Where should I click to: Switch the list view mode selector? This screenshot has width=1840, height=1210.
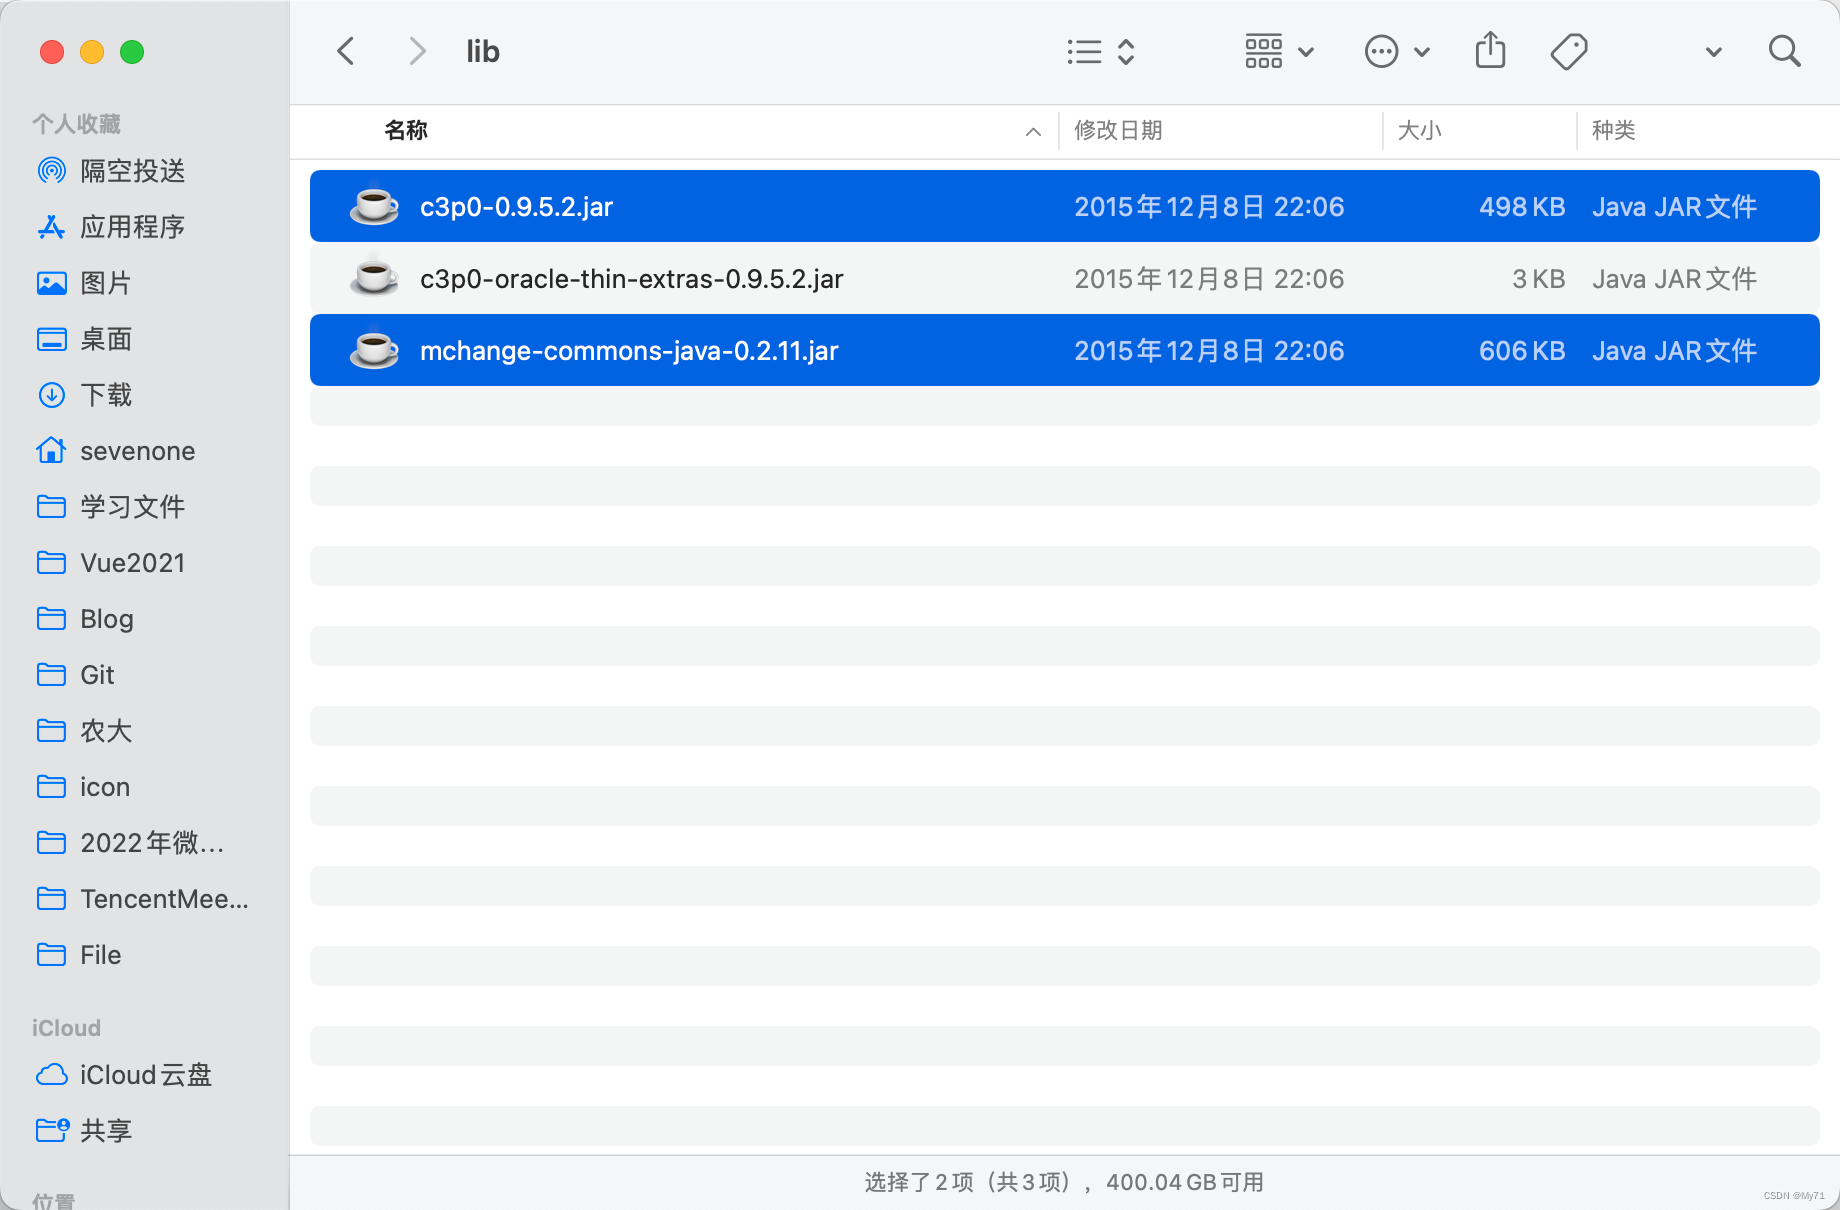click(x=1100, y=52)
